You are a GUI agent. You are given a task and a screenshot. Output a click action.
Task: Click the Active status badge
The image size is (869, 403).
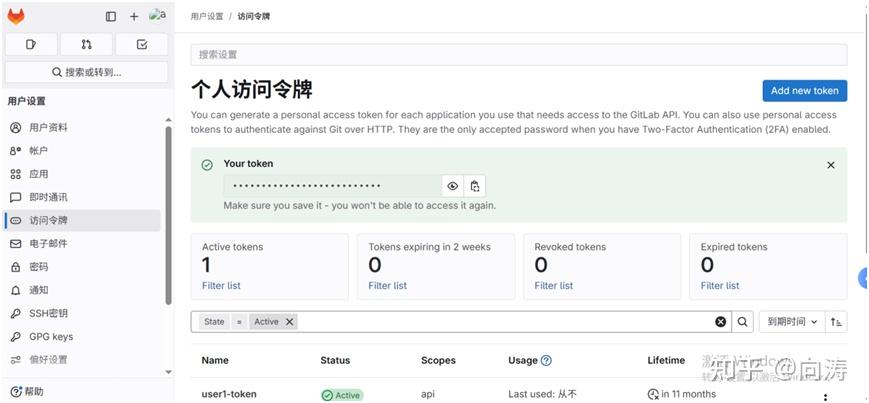(x=342, y=395)
